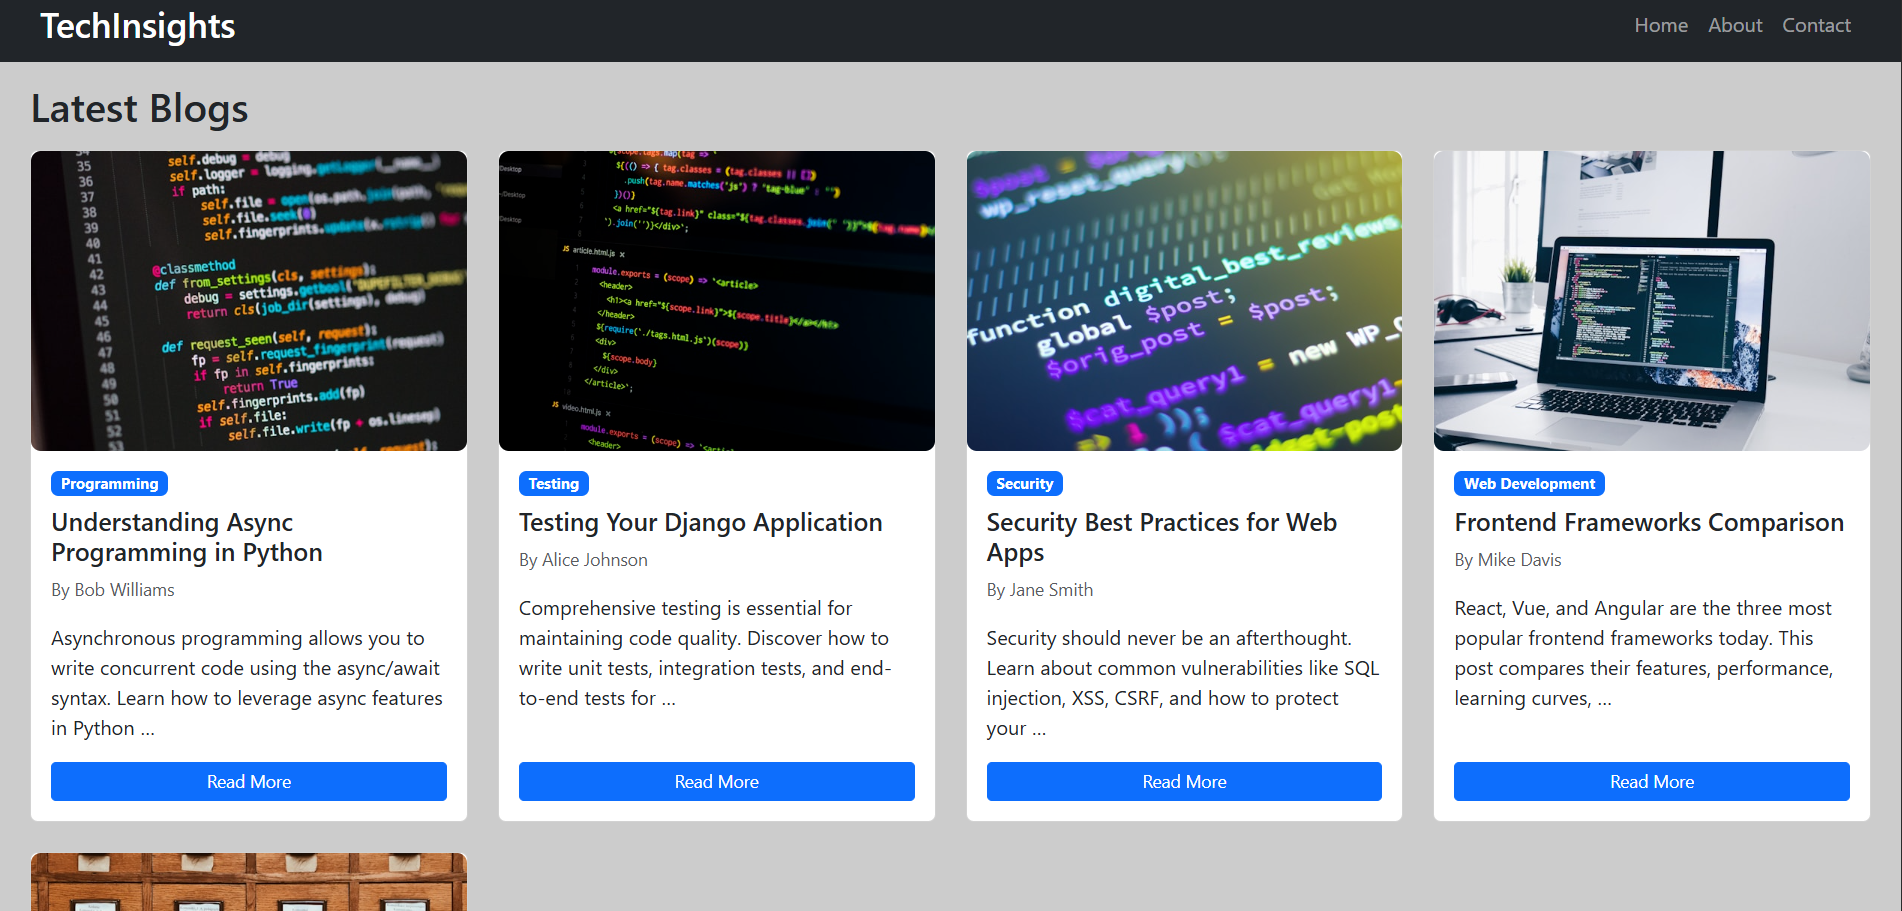Viewport: 1902px width, 911px height.
Task: Click the wooden drawers image thumbnail
Action: pos(249,881)
